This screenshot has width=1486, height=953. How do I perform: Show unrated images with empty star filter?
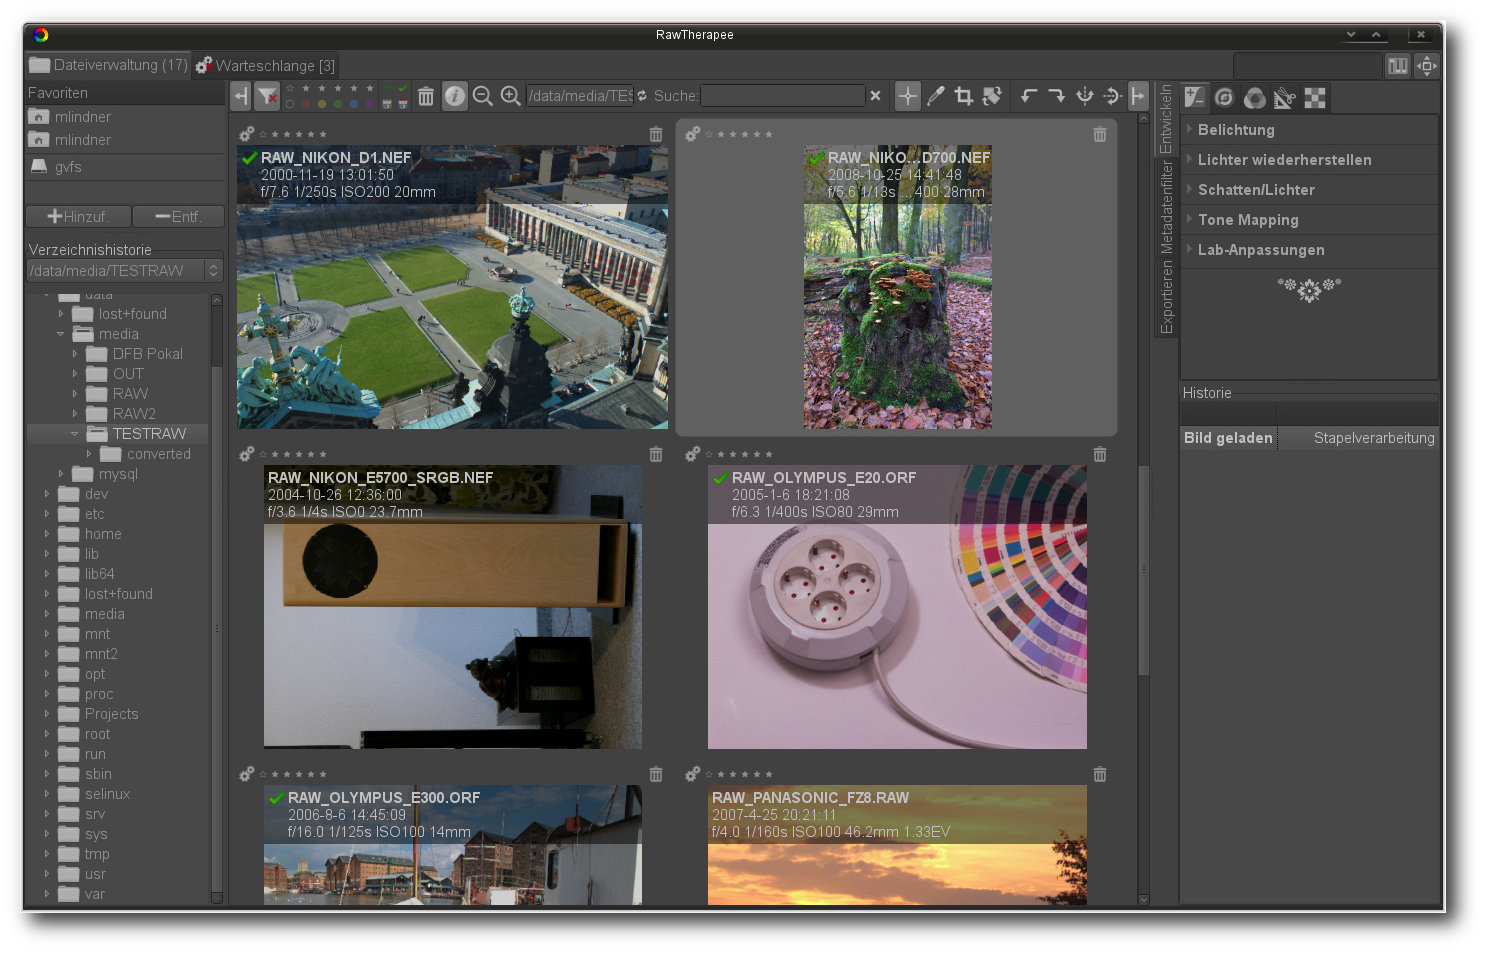click(290, 88)
